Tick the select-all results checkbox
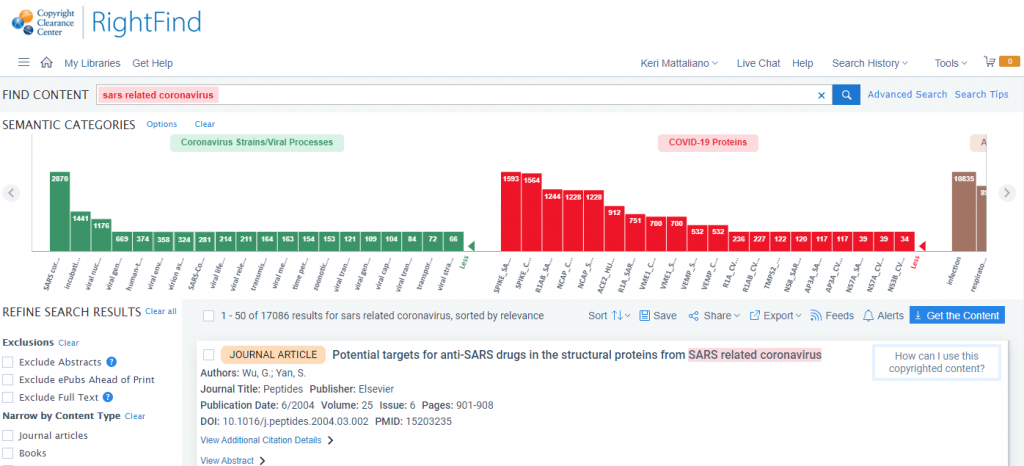 pyautogui.click(x=208, y=316)
